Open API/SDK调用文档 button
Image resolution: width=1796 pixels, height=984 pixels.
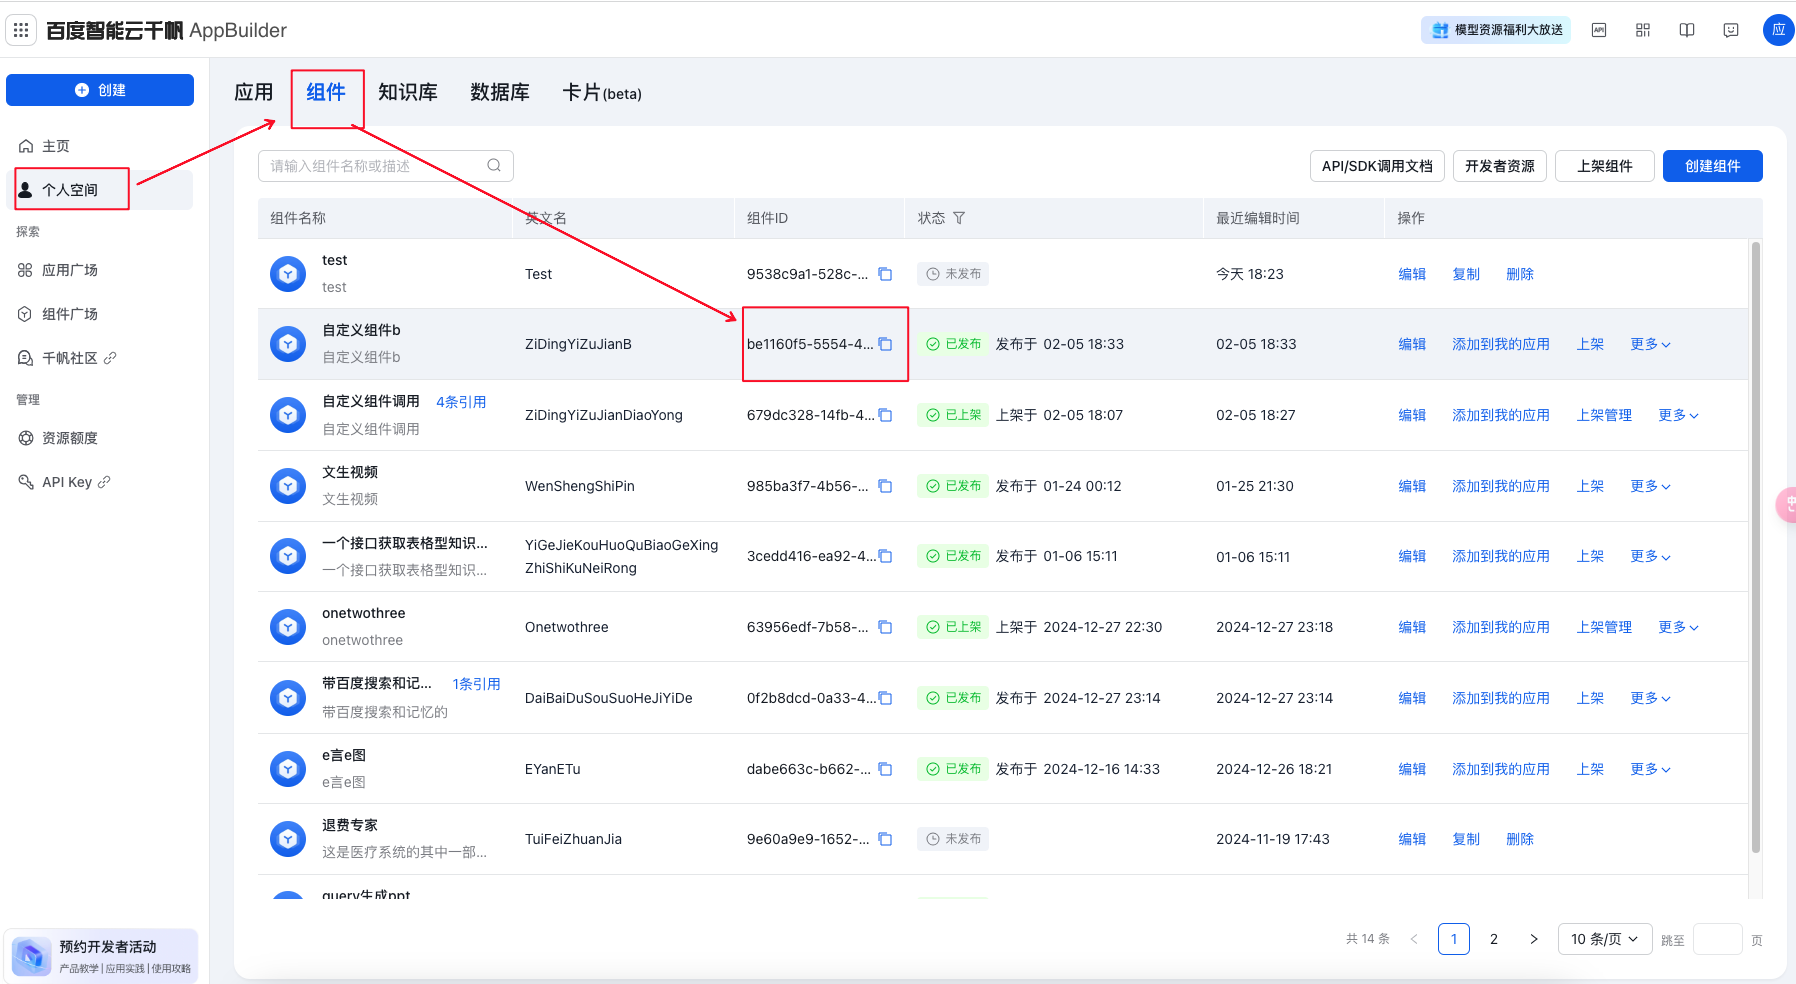[x=1377, y=166]
